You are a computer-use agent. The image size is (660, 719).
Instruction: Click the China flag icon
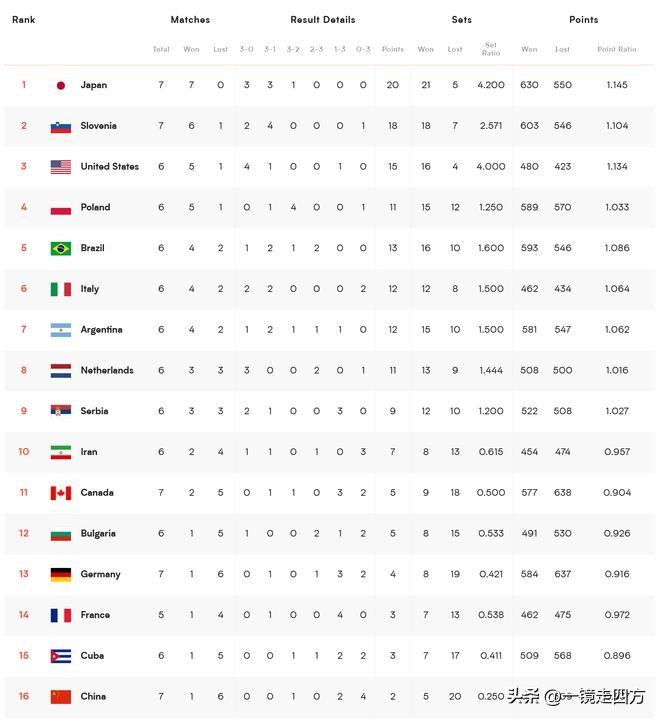60,697
